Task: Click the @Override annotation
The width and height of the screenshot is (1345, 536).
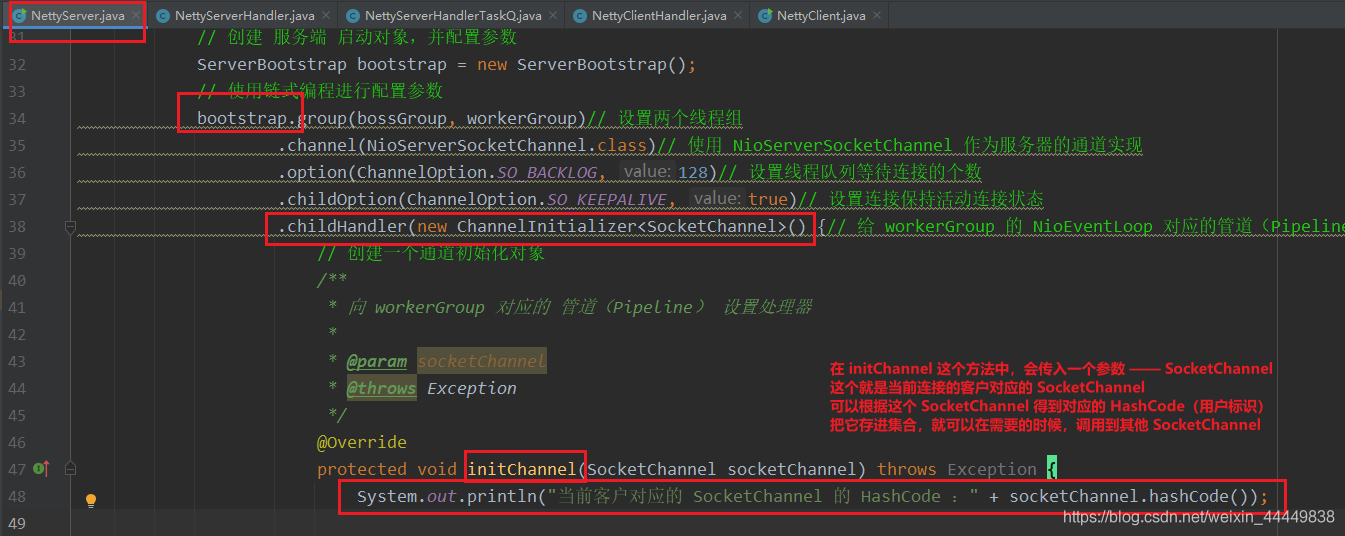Action: click(362, 443)
